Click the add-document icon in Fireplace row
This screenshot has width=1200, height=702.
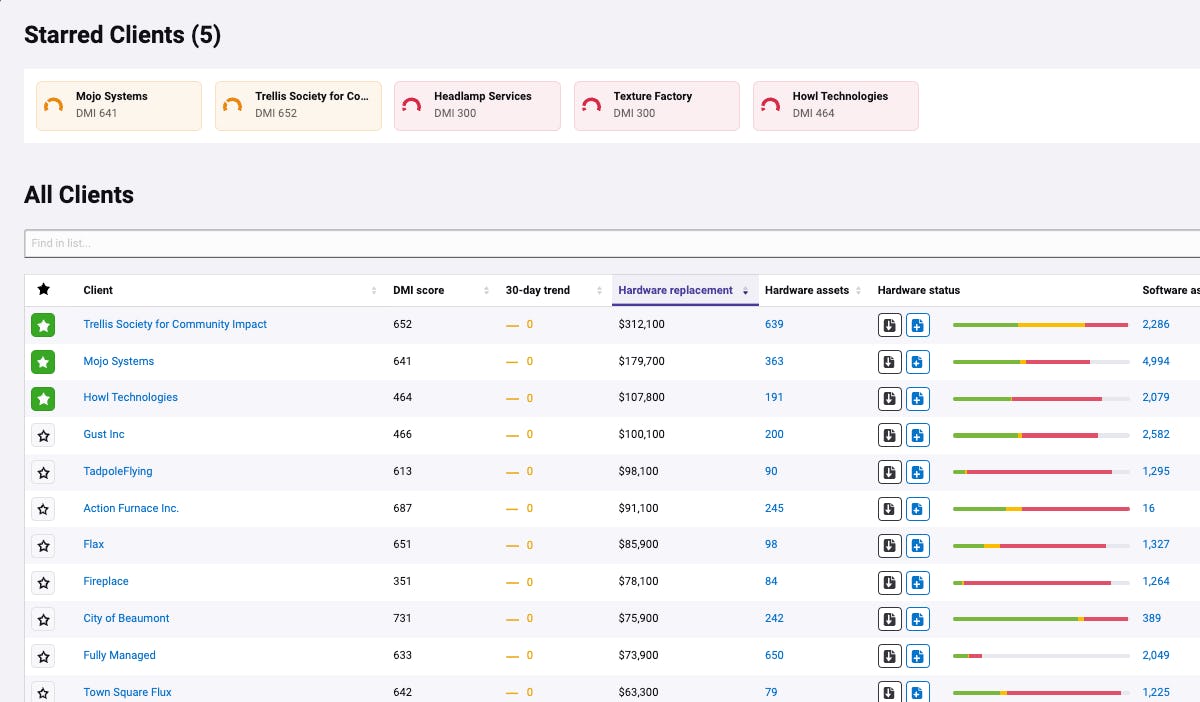[917, 582]
